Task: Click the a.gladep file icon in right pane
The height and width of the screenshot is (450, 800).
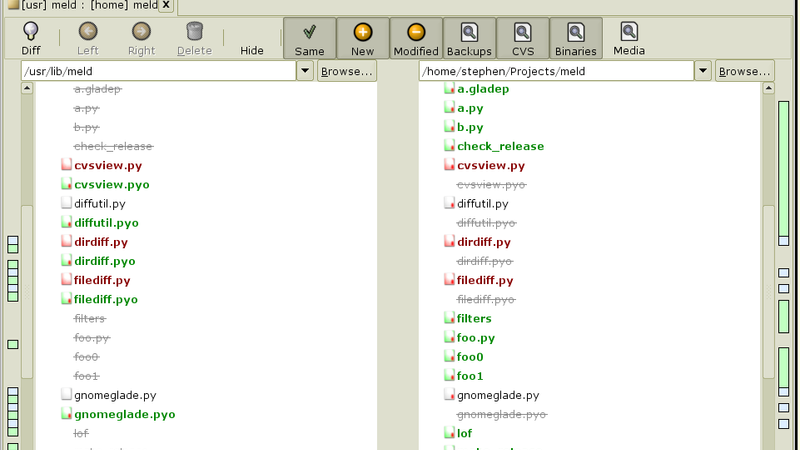Action: [449, 90]
